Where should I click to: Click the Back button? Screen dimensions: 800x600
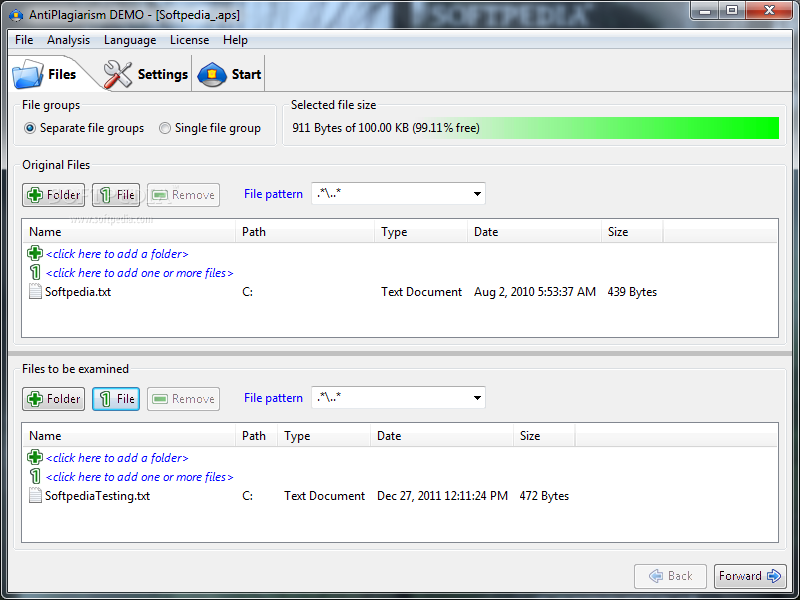coord(670,576)
